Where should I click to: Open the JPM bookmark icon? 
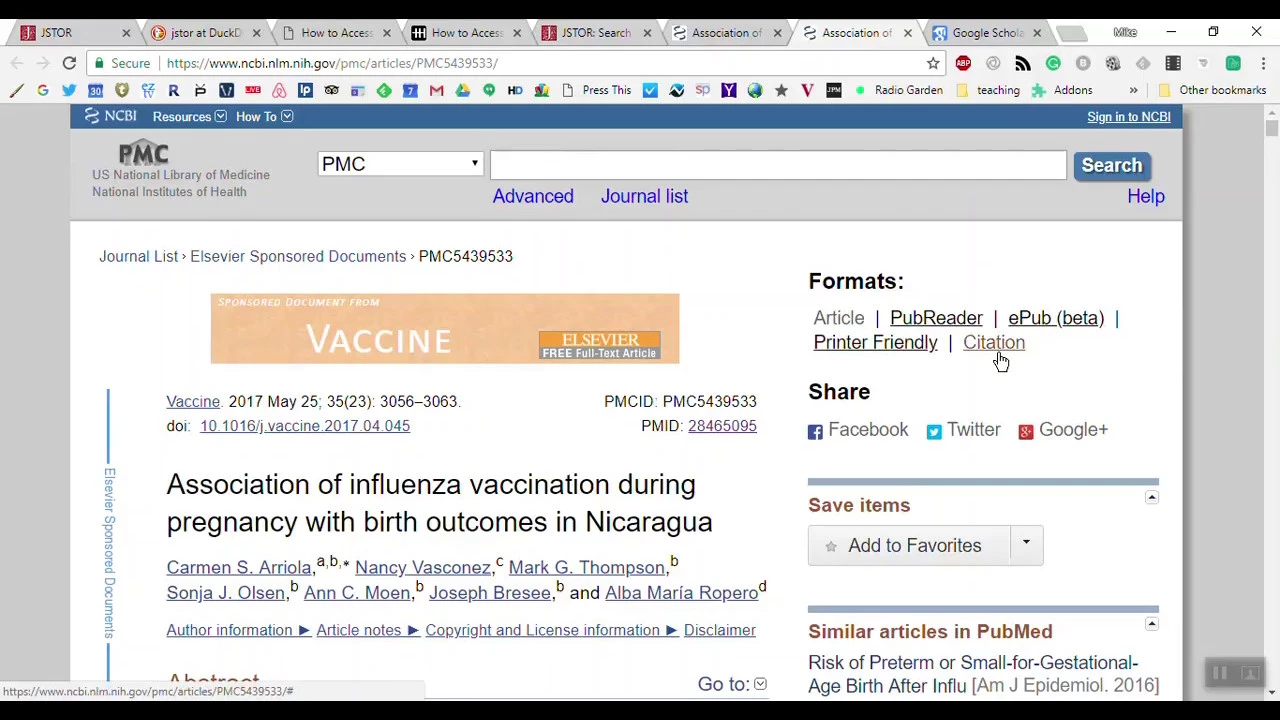pyautogui.click(x=834, y=90)
